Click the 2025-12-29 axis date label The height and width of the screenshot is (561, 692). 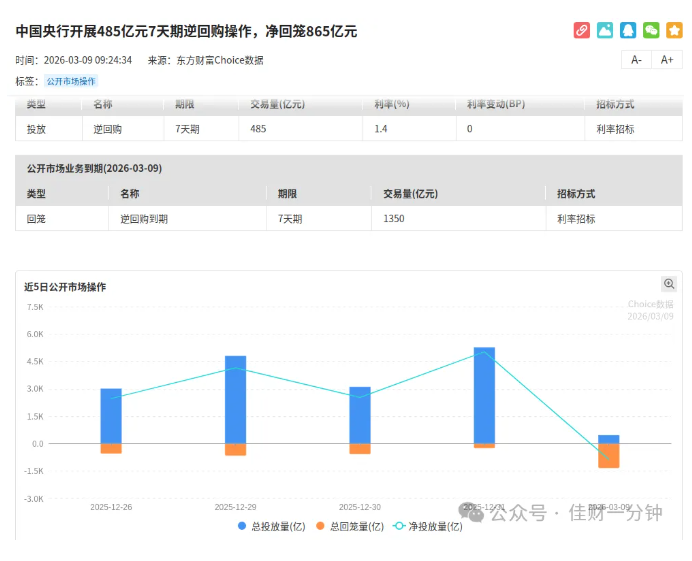(x=236, y=507)
